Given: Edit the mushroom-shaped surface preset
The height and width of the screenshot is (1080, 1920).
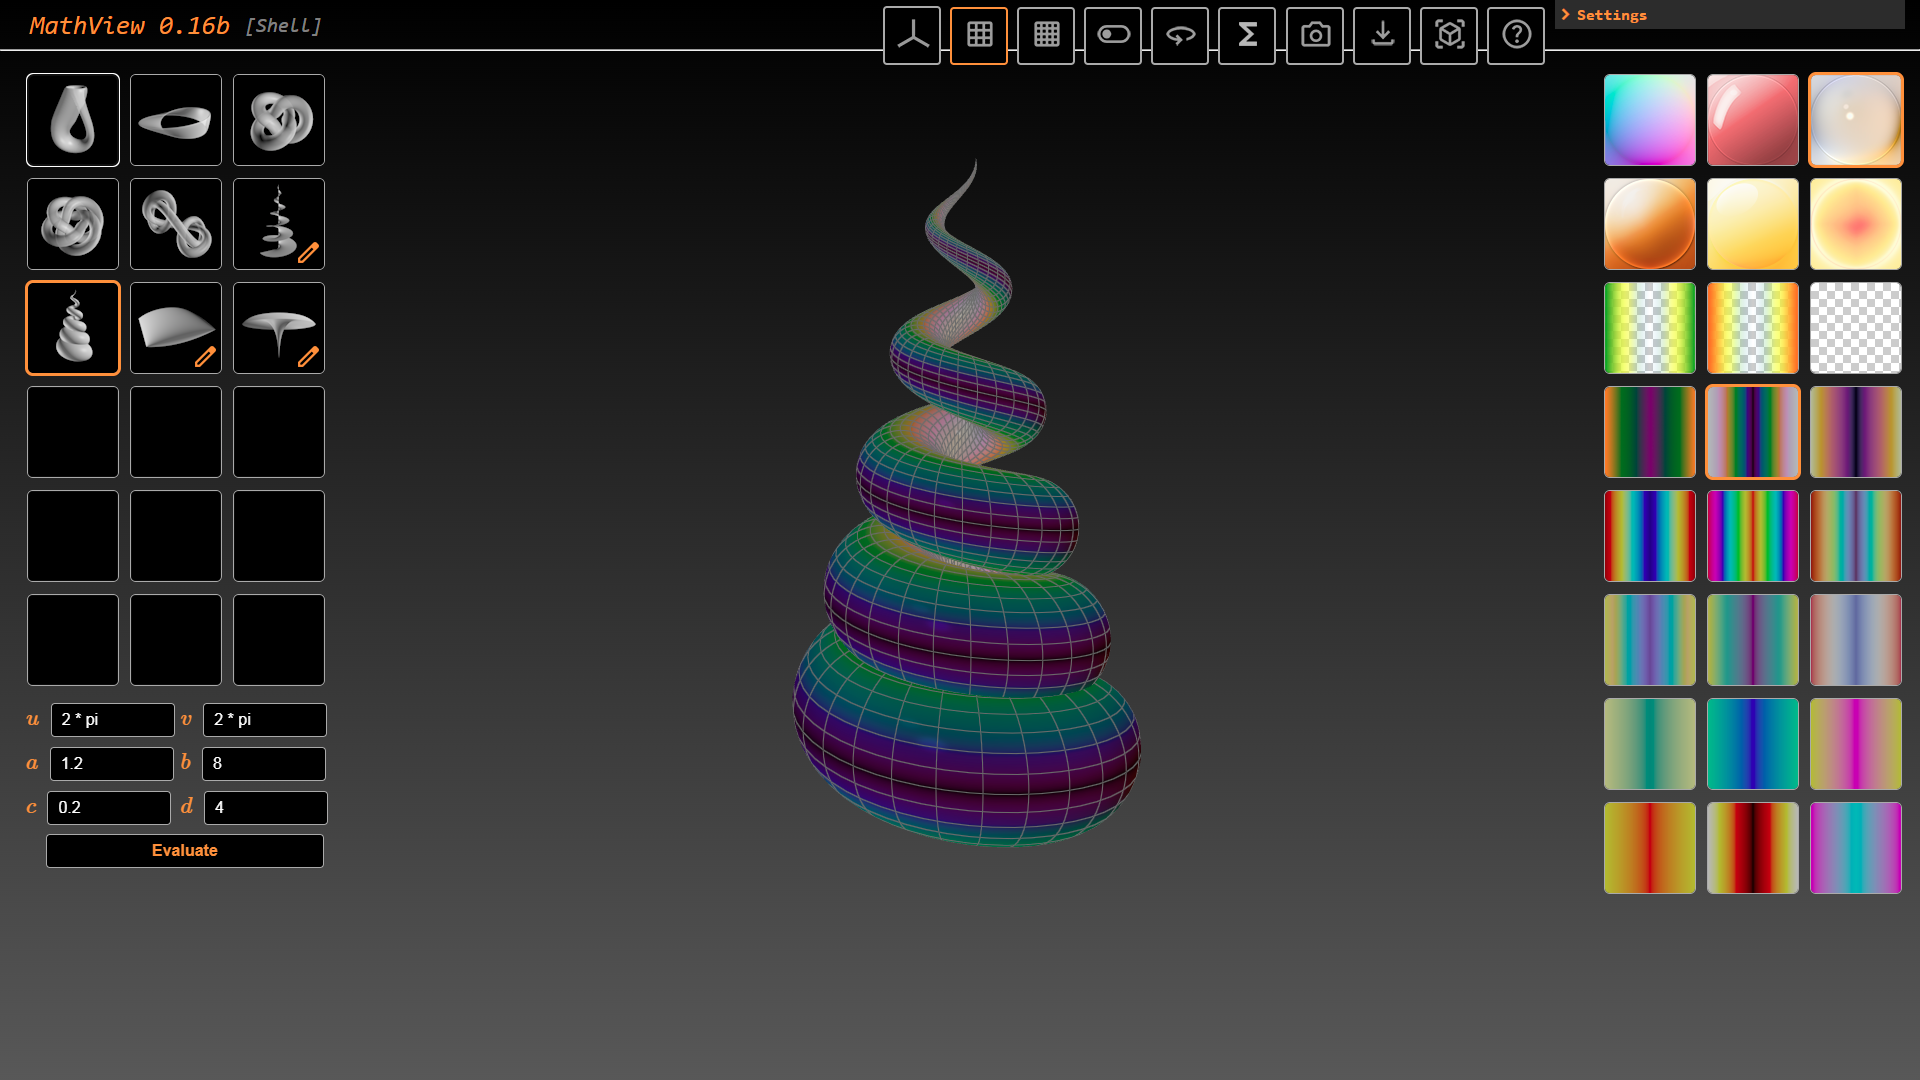Looking at the screenshot, I should [x=307, y=356].
